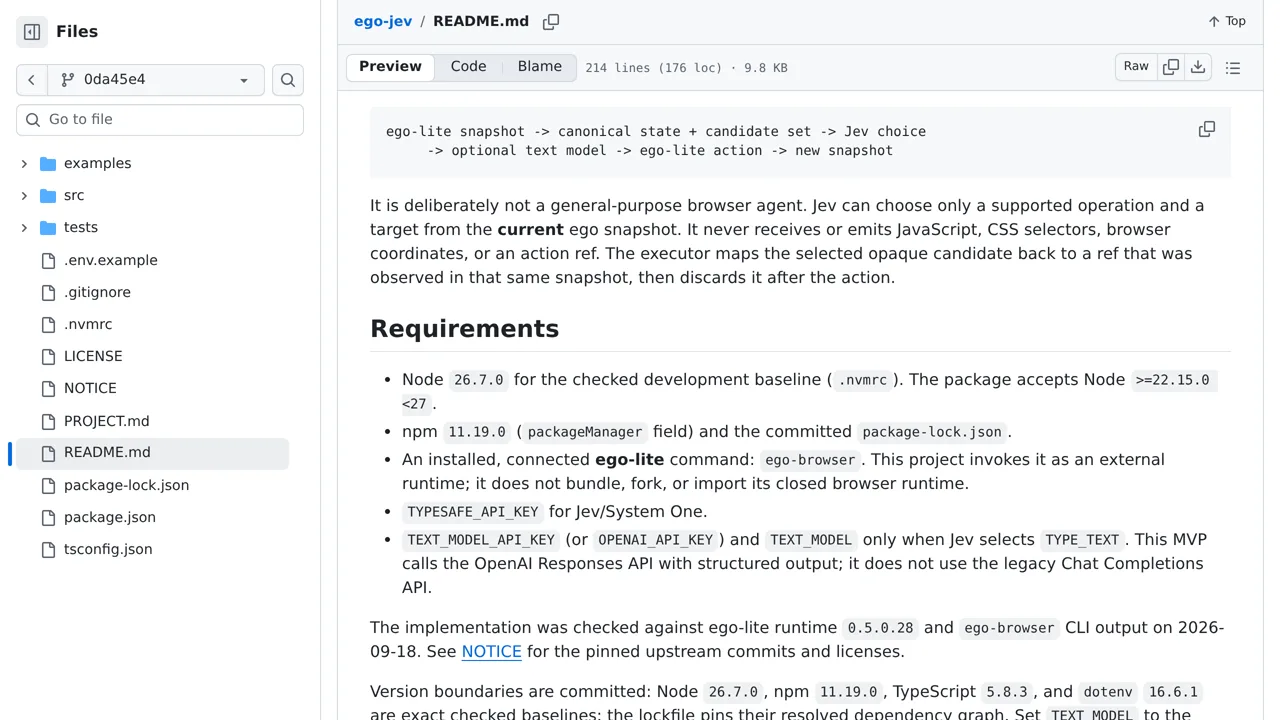1280x720 pixels.
Task: Select README.md in the file tree
Action: pyautogui.click(x=150, y=453)
